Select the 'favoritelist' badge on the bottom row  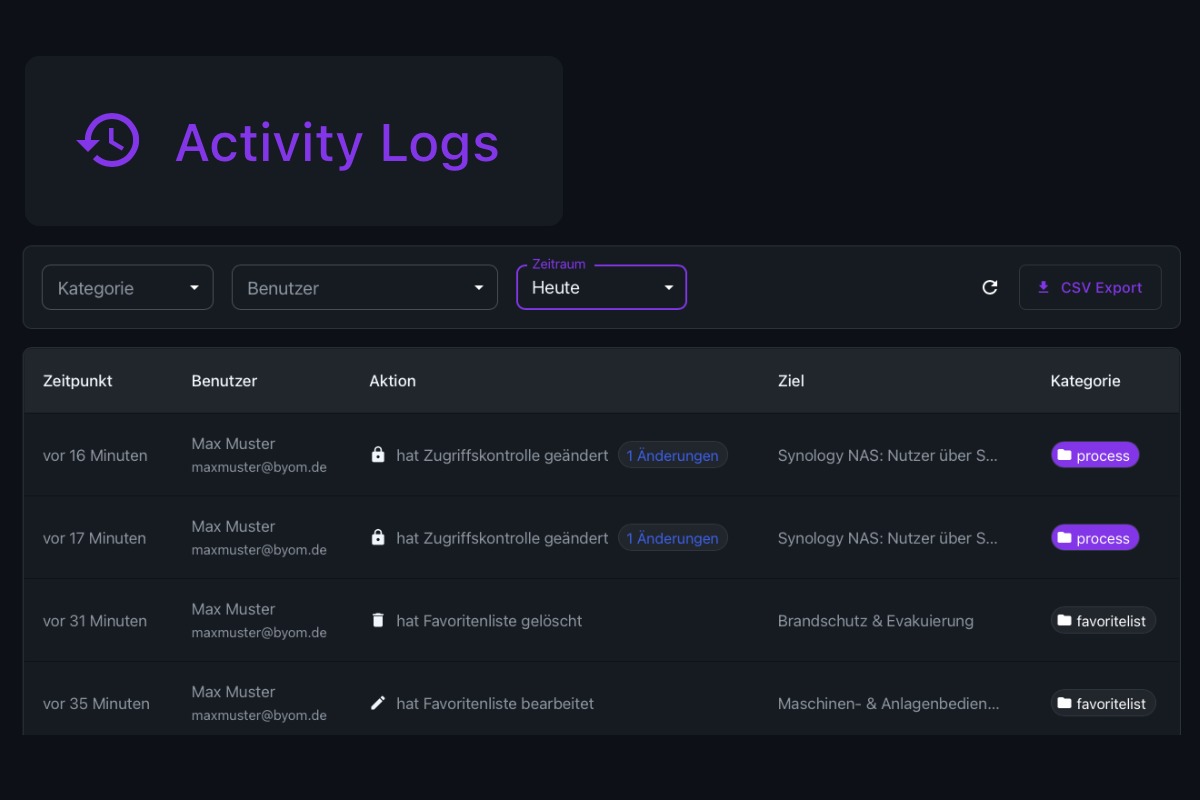pyautogui.click(x=1103, y=703)
